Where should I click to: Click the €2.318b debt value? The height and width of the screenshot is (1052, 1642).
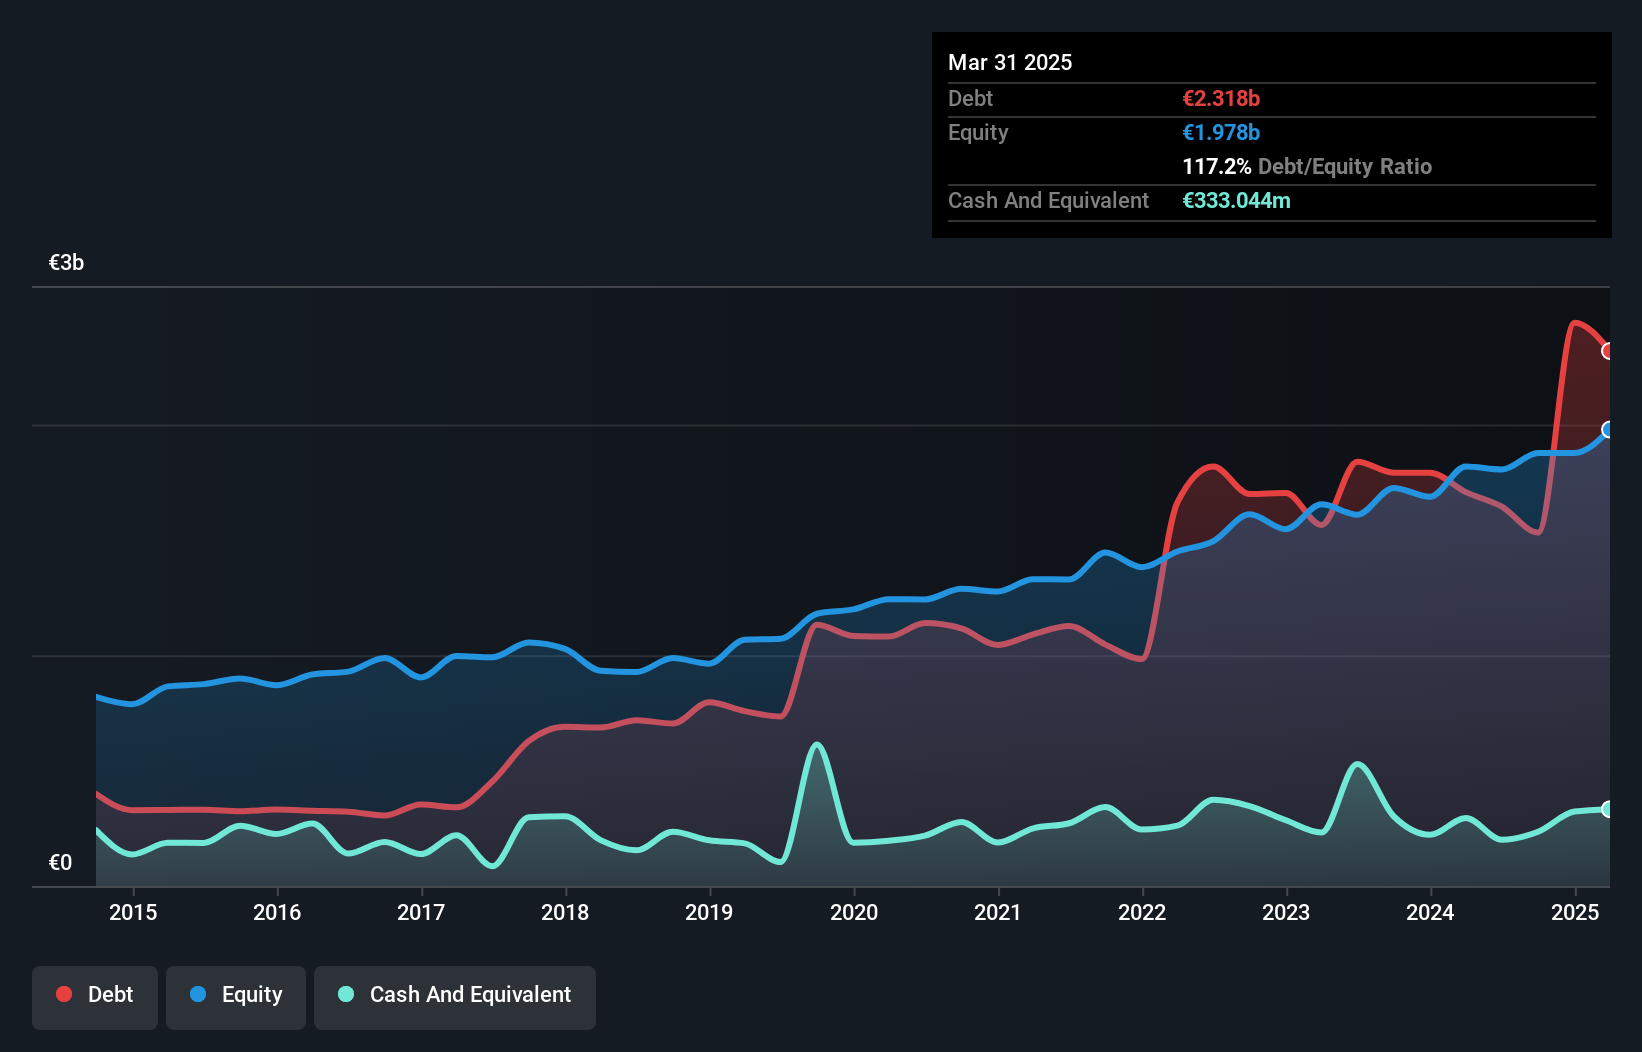pyautogui.click(x=1221, y=98)
